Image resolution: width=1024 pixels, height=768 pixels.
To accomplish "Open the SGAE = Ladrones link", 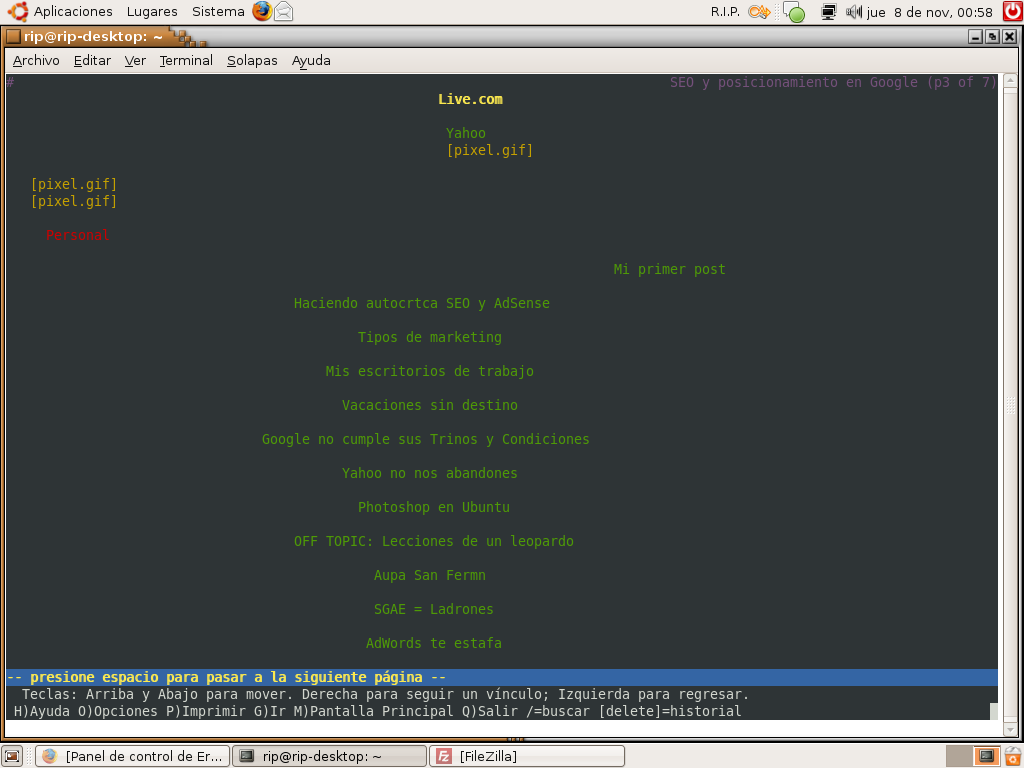I will tap(434, 609).
